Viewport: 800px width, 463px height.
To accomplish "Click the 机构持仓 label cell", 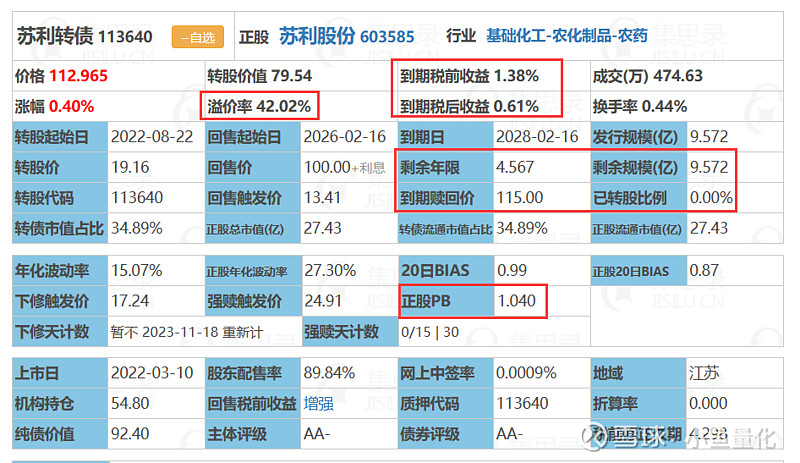I will point(60,404).
